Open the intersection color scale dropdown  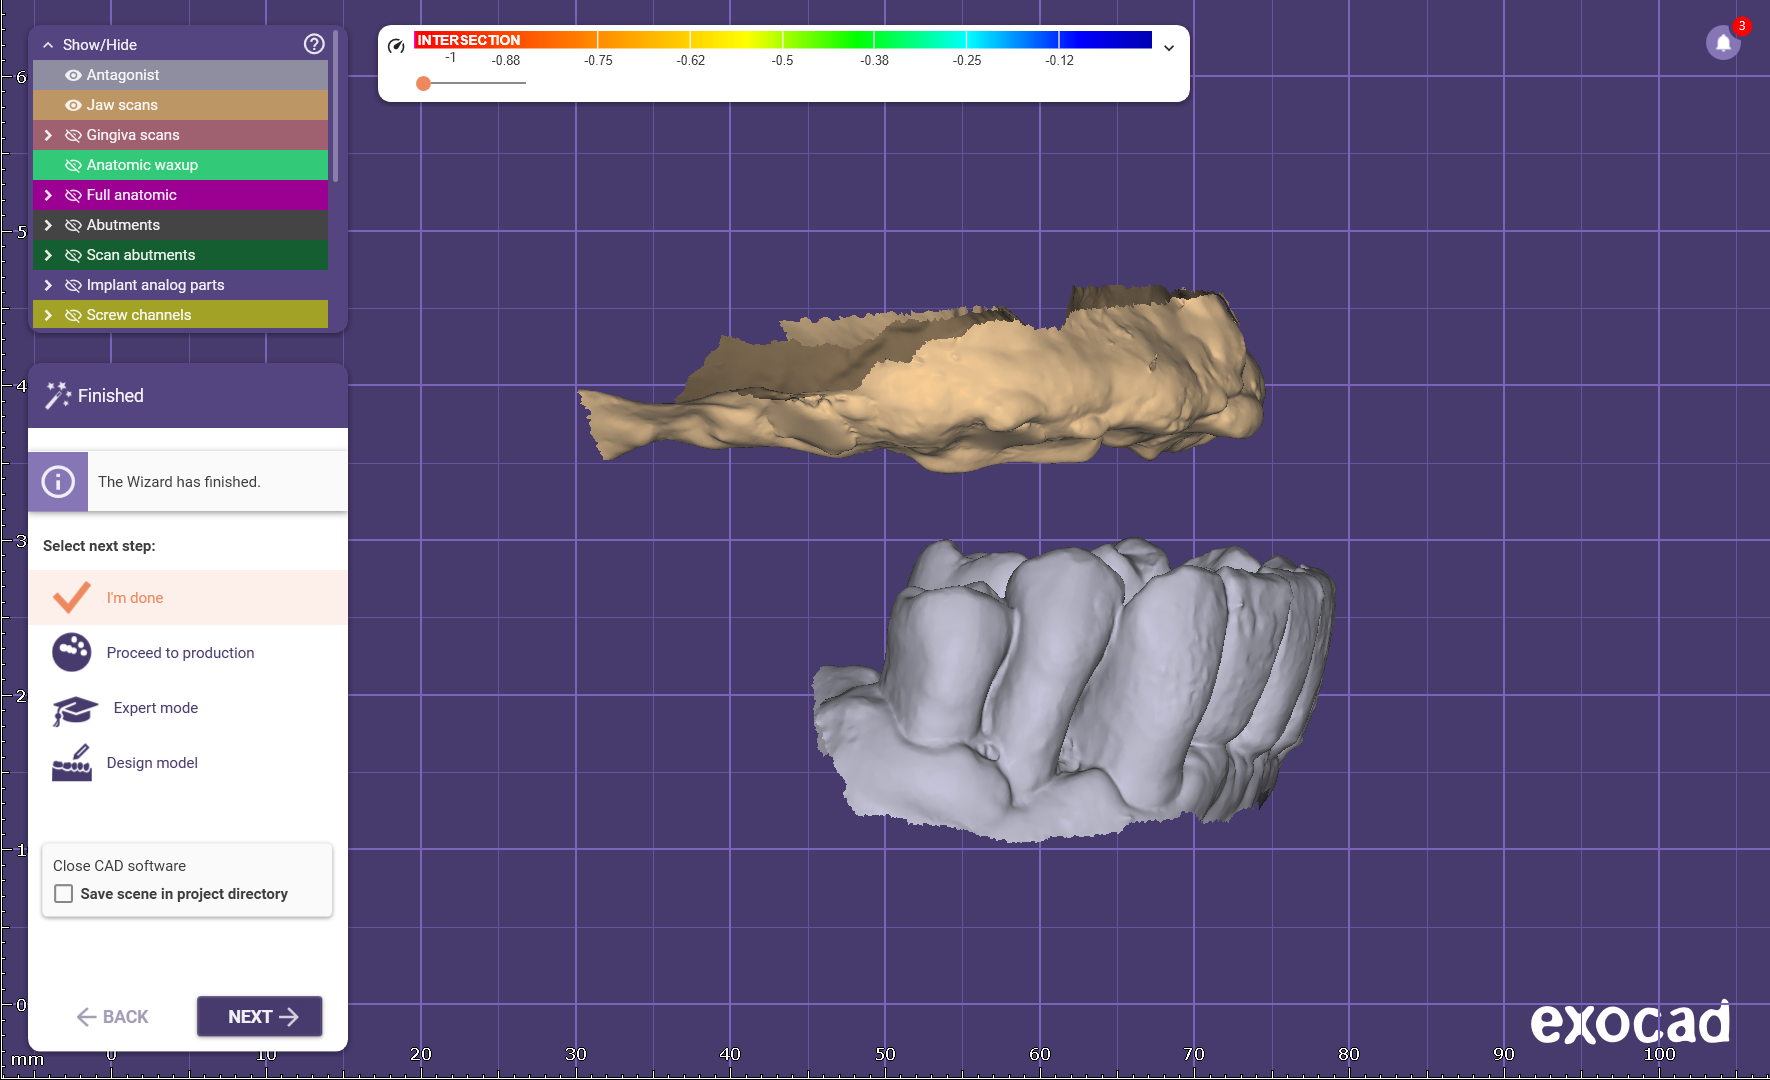pos(1168,48)
